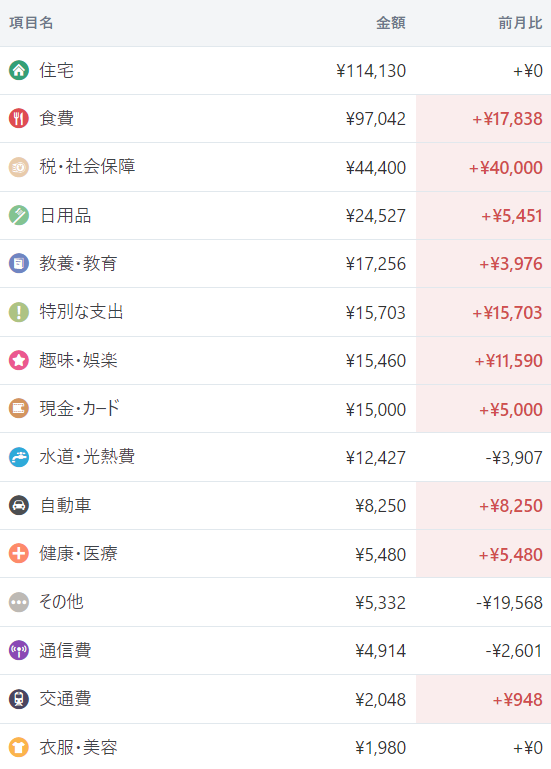
Task: Click the orange shirt 衣服・美容 icon
Action: pyautogui.click(x=19, y=747)
